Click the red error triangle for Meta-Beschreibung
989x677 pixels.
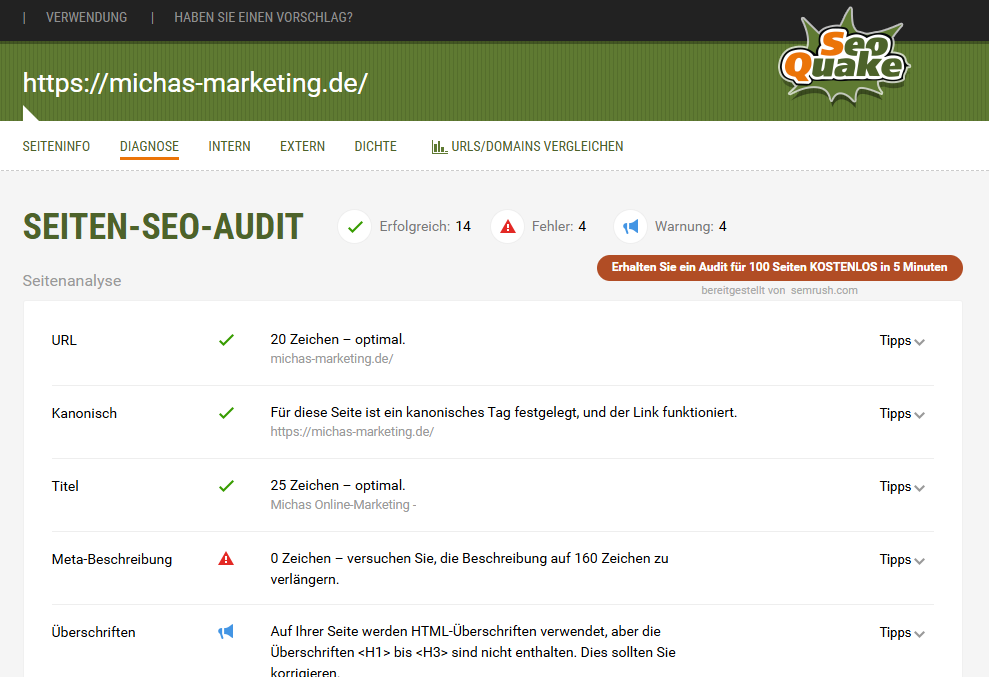point(226,559)
